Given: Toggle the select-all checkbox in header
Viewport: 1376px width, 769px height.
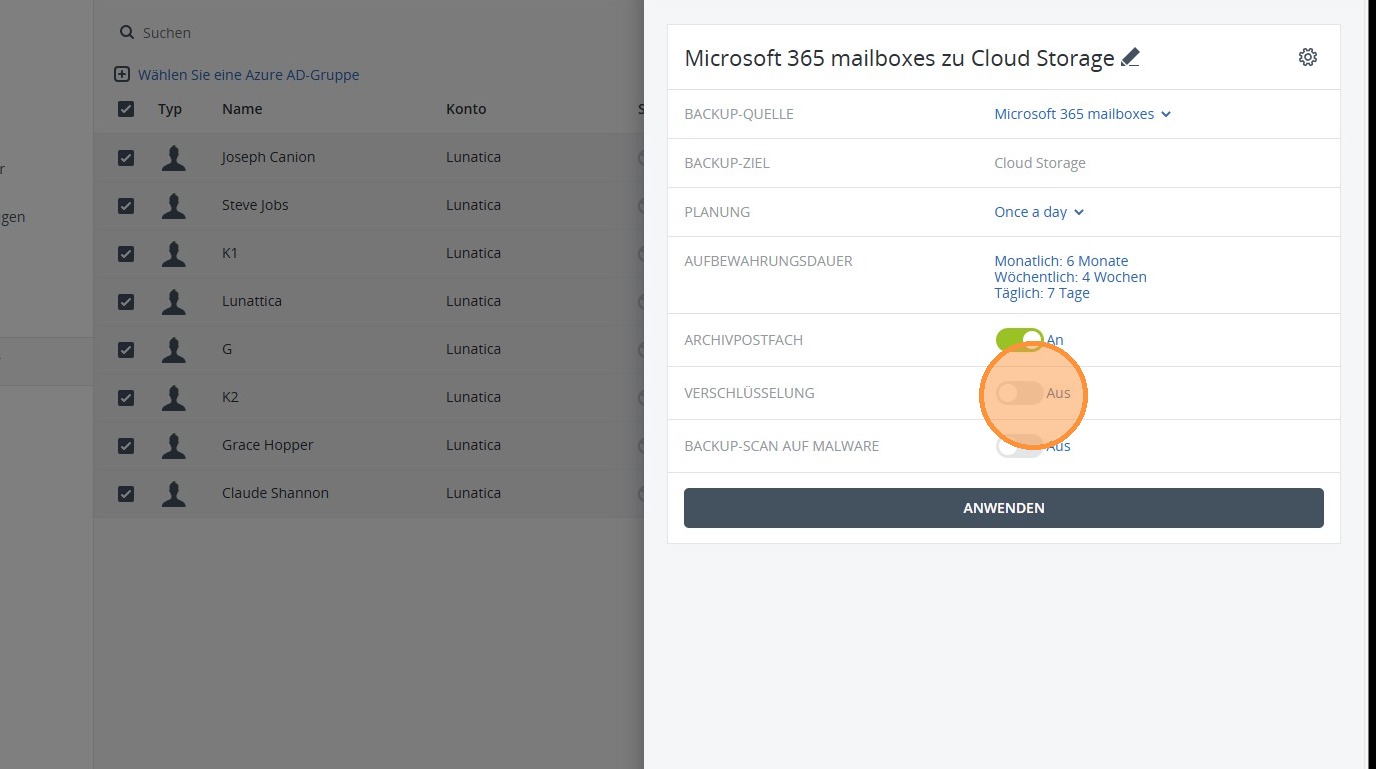Looking at the screenshot, I should pyautogui.click(x=126, y=109).
